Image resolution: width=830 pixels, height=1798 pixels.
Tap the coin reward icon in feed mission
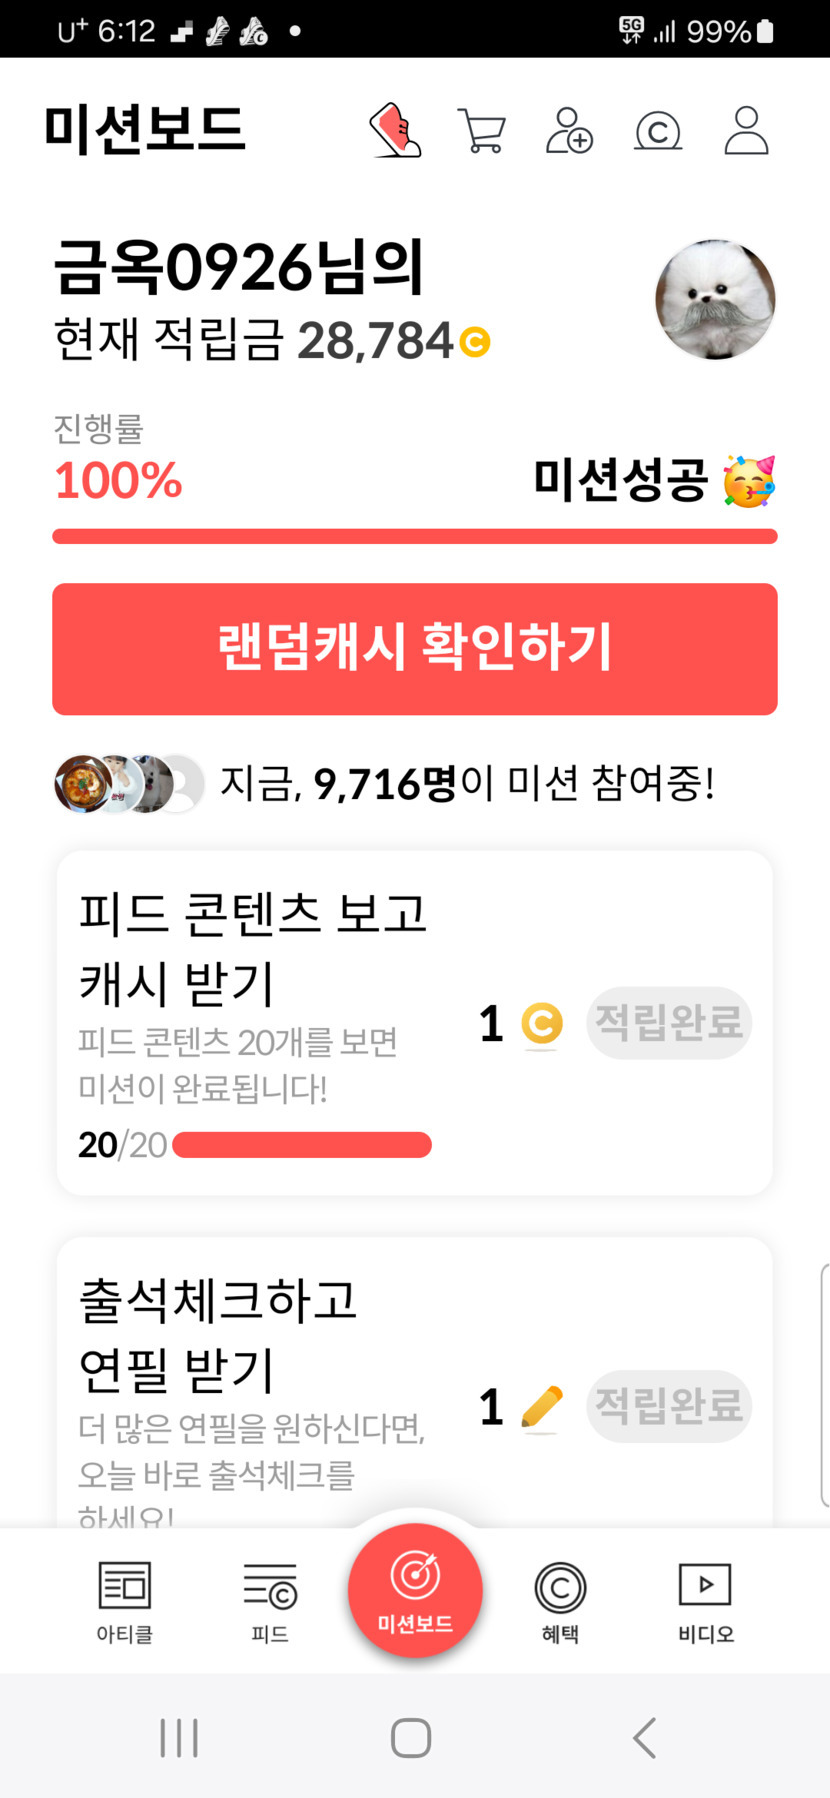tap(542, 1023)
